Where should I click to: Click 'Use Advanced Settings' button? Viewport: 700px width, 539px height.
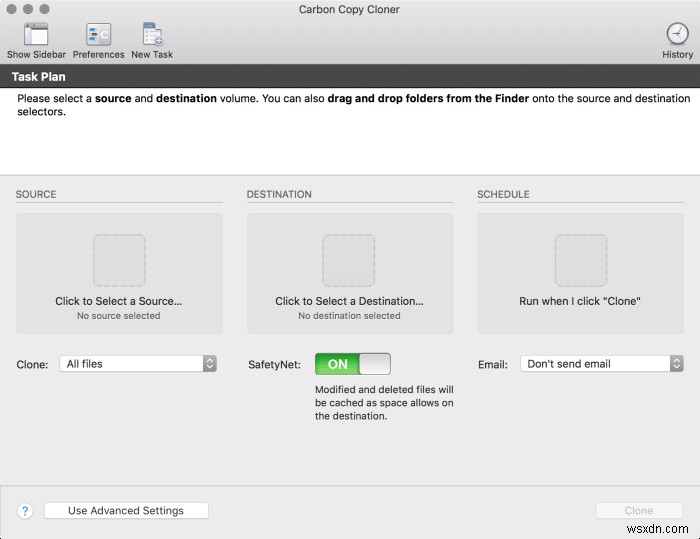pyautogui.click(x=126, y=510)
